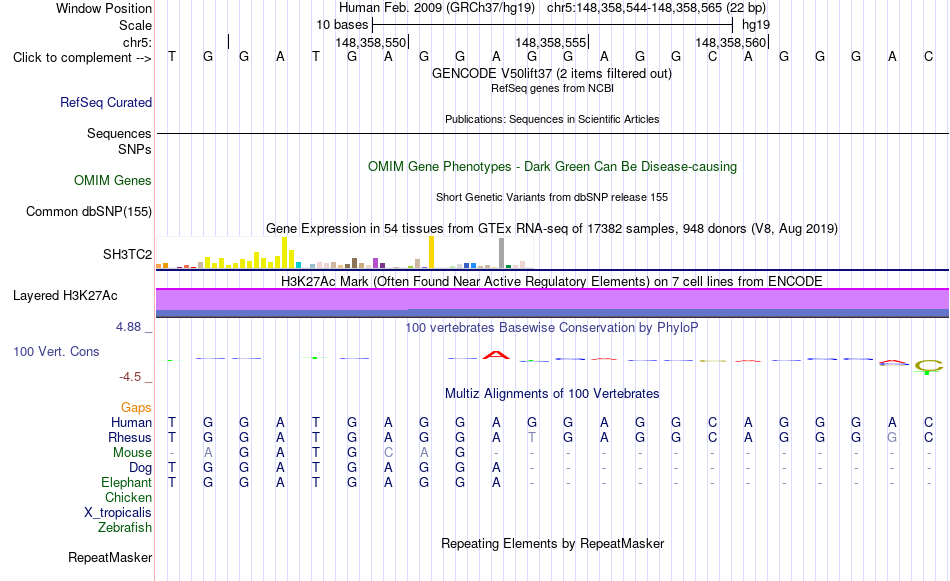Click the Dog alignment row label

coord(140,468)
